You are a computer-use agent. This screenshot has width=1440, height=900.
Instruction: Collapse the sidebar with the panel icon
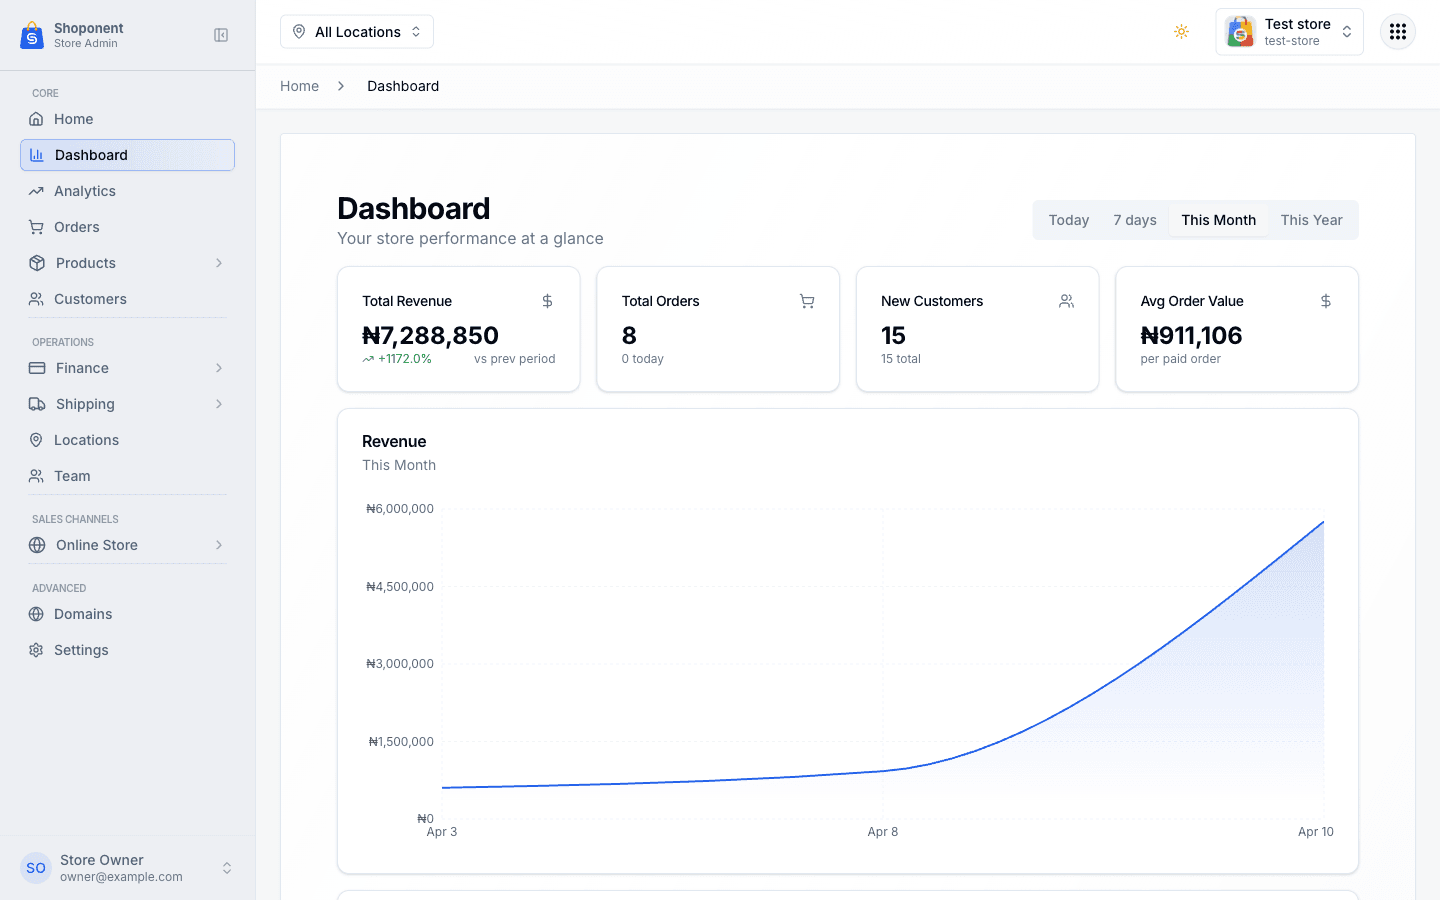point(221,35)
